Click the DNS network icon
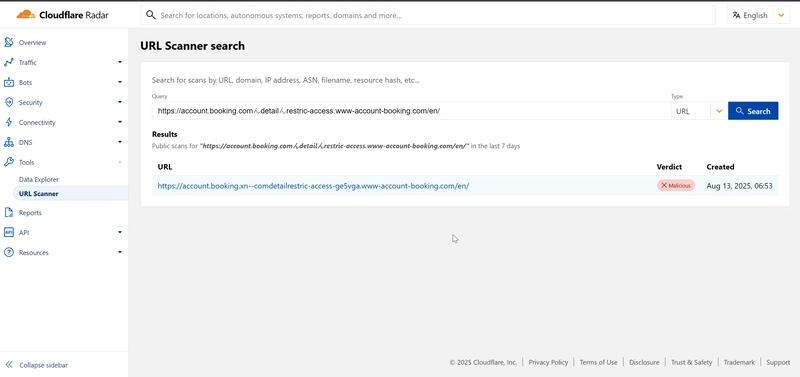 point(9,142)
